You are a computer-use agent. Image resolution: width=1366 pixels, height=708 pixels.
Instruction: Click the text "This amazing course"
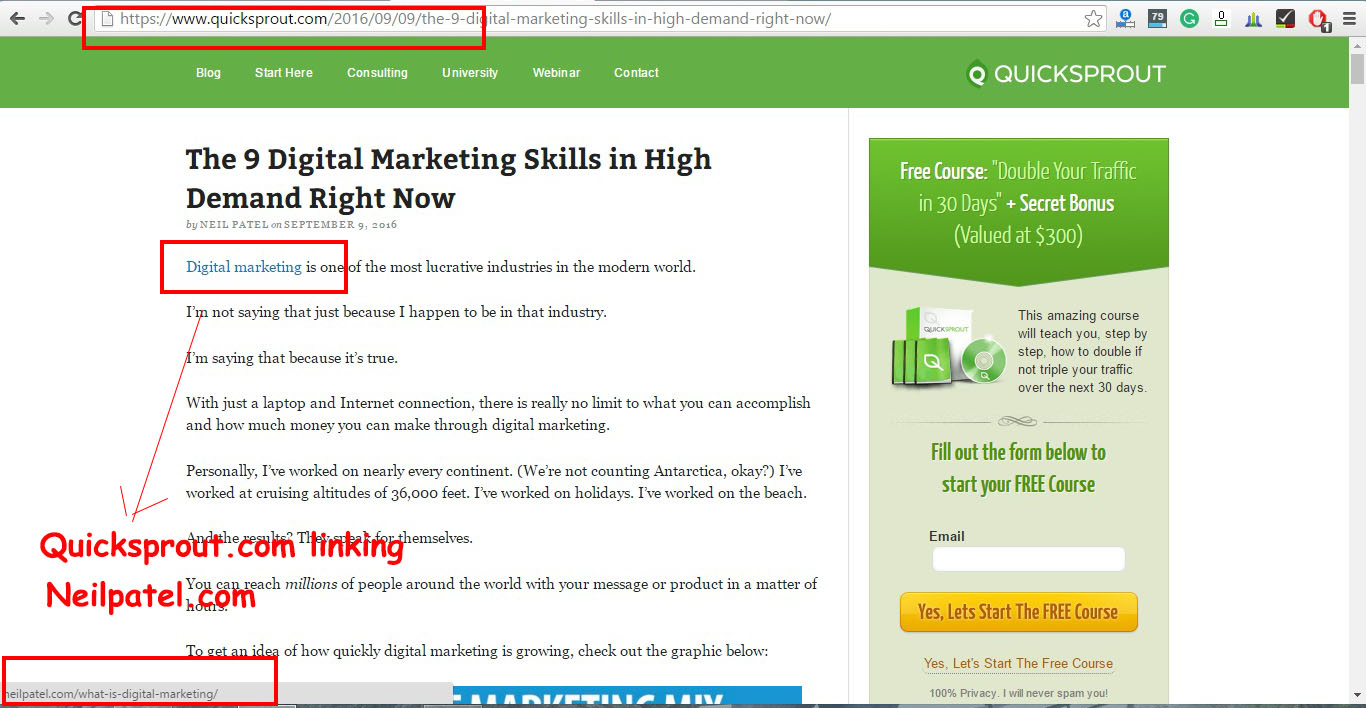(x=1079, y=316)
